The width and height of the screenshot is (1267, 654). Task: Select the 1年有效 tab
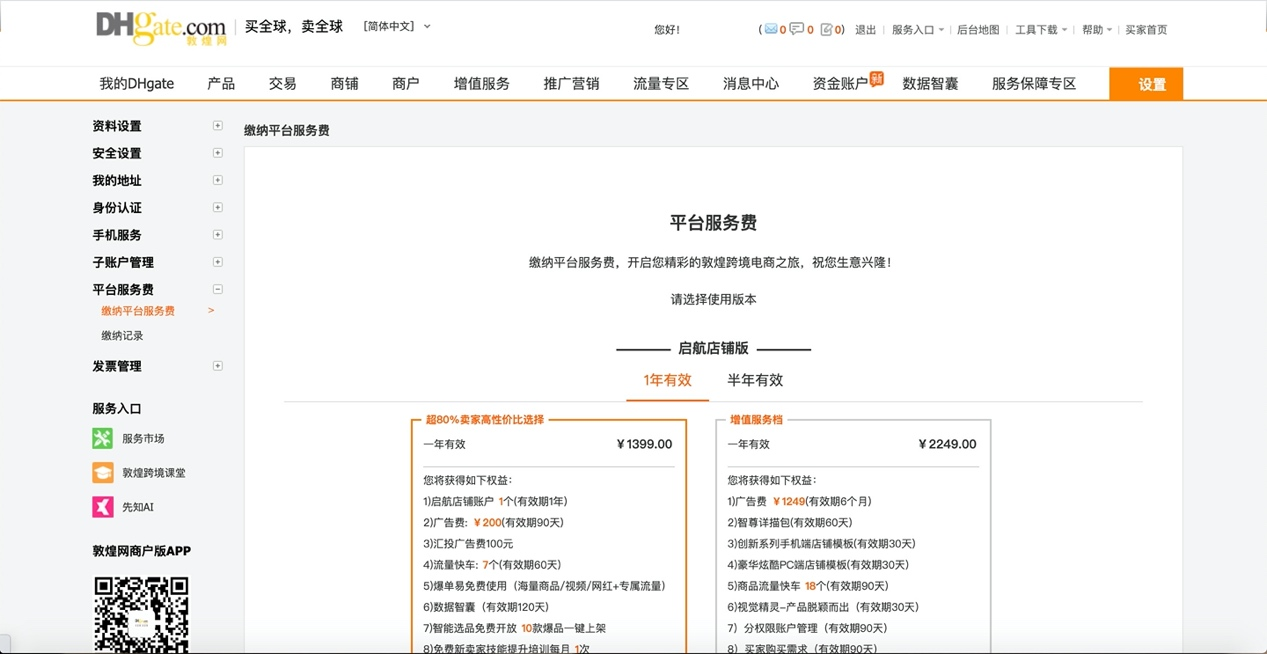tap(667, 380)
